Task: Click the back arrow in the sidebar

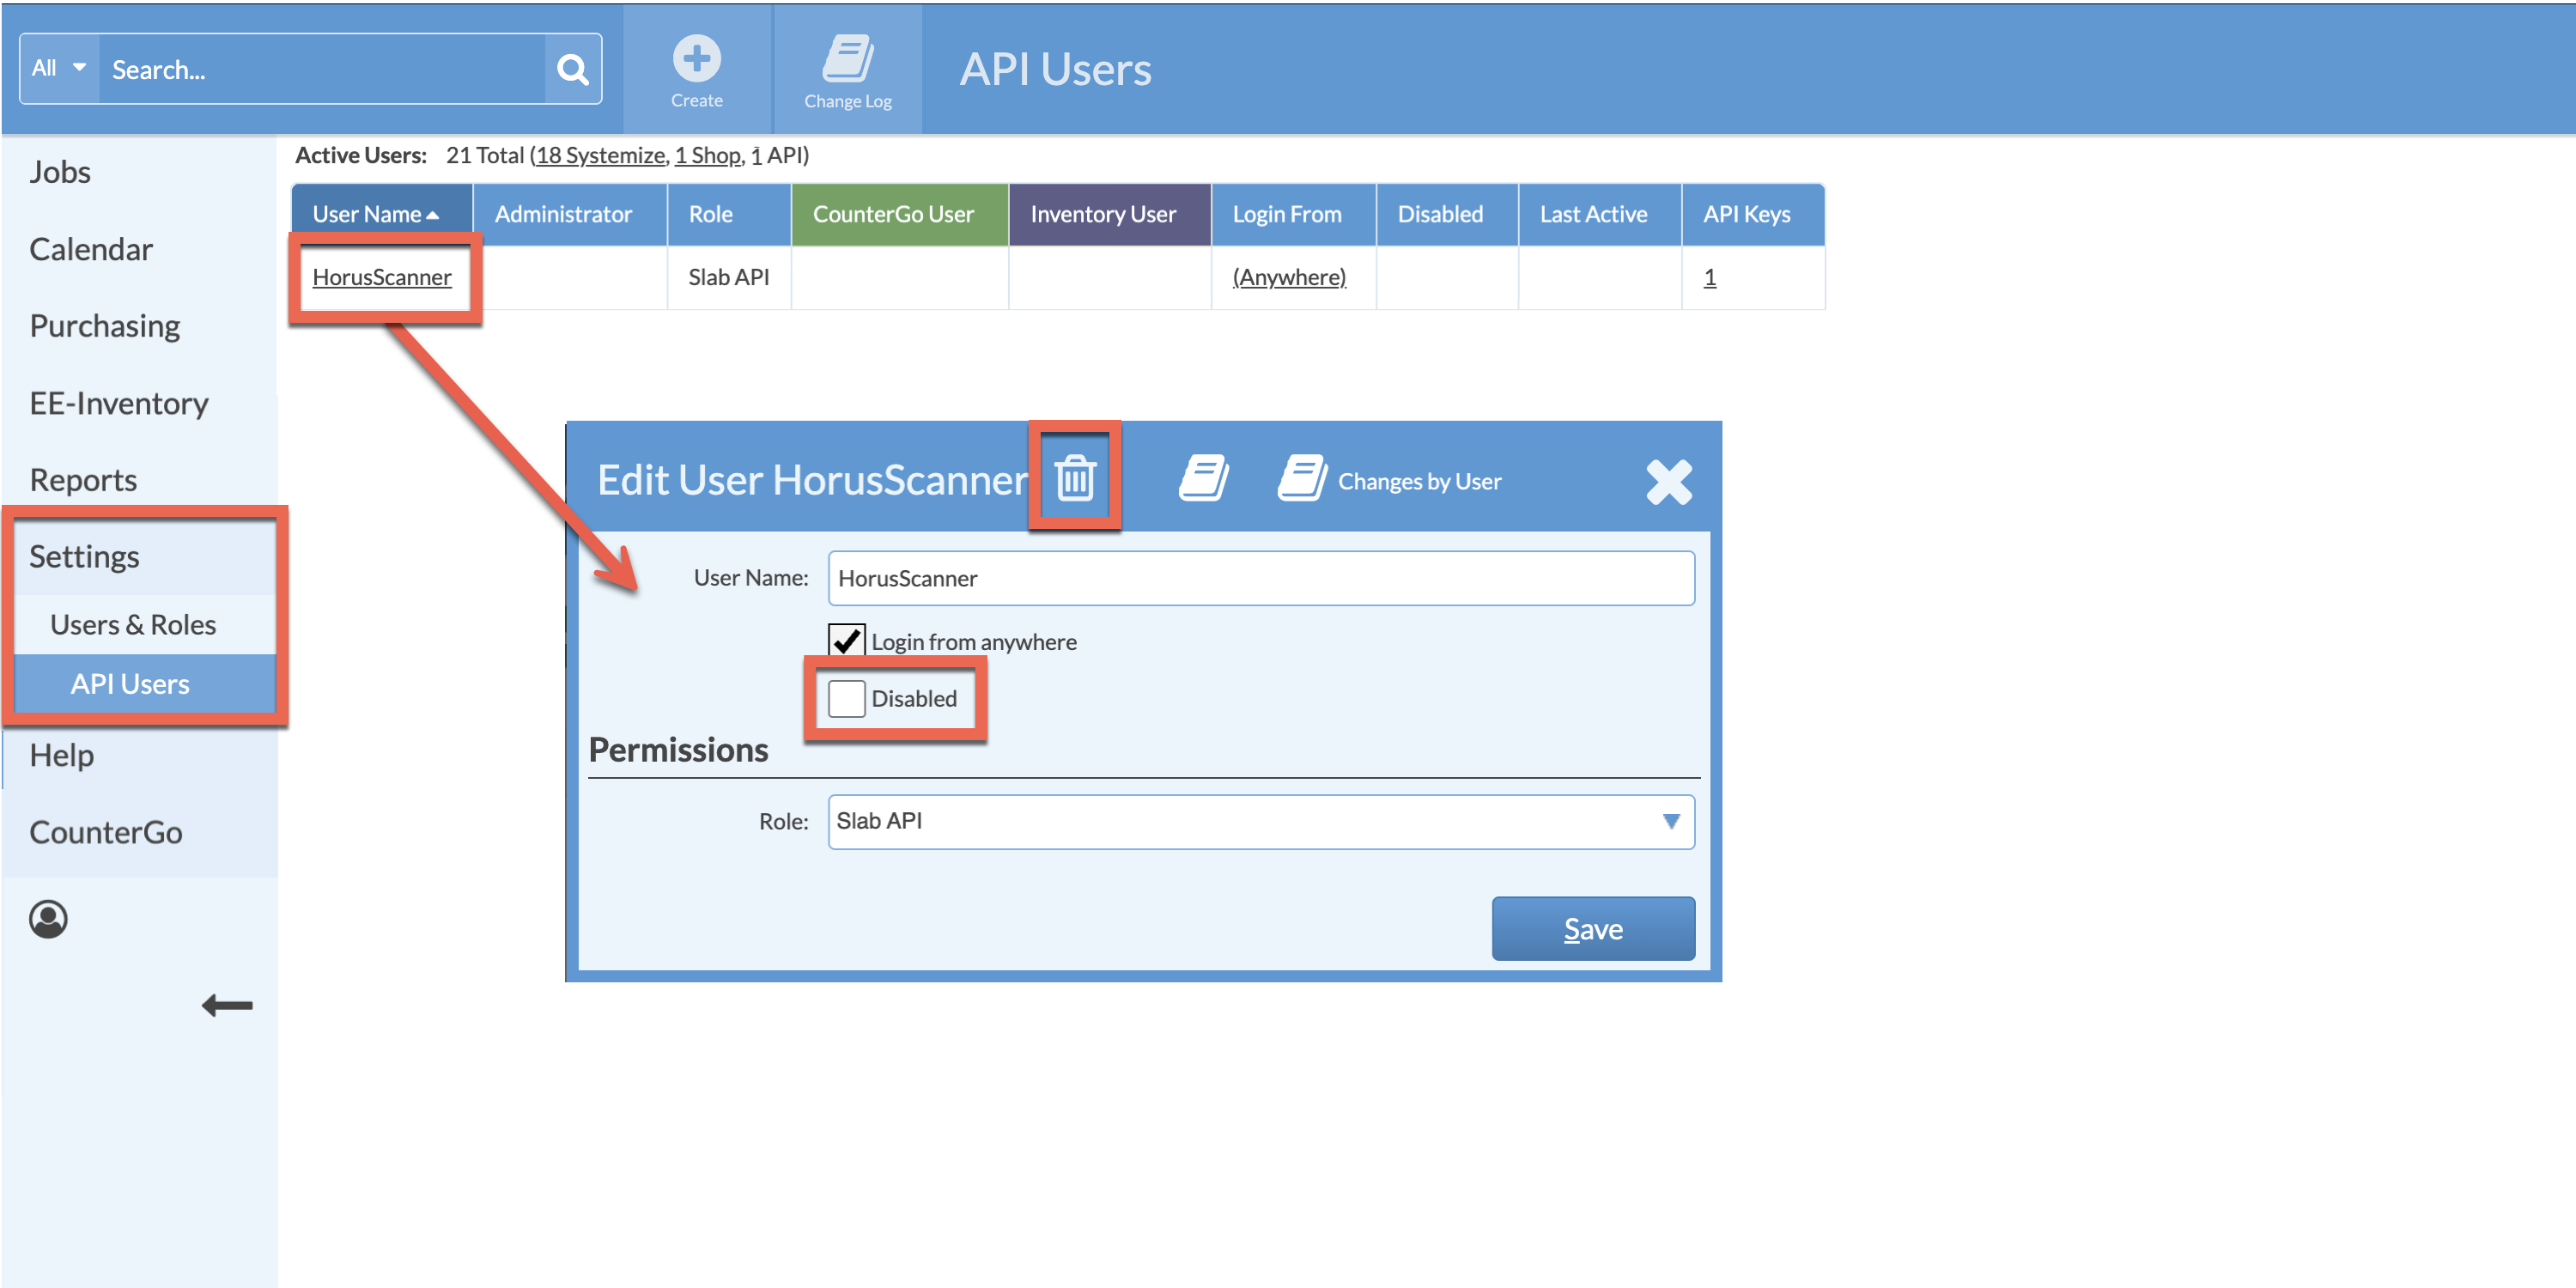Action: click(x=225, y=1006)
